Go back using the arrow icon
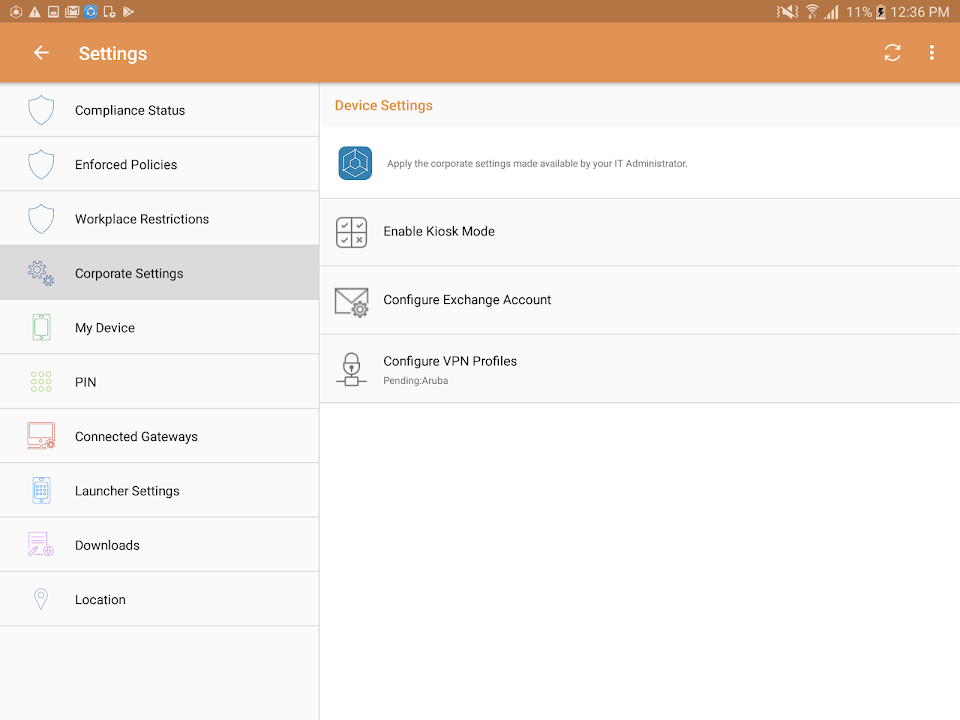Screen dimensions: 960x720 pyautogui.click(x=41, y=53)
